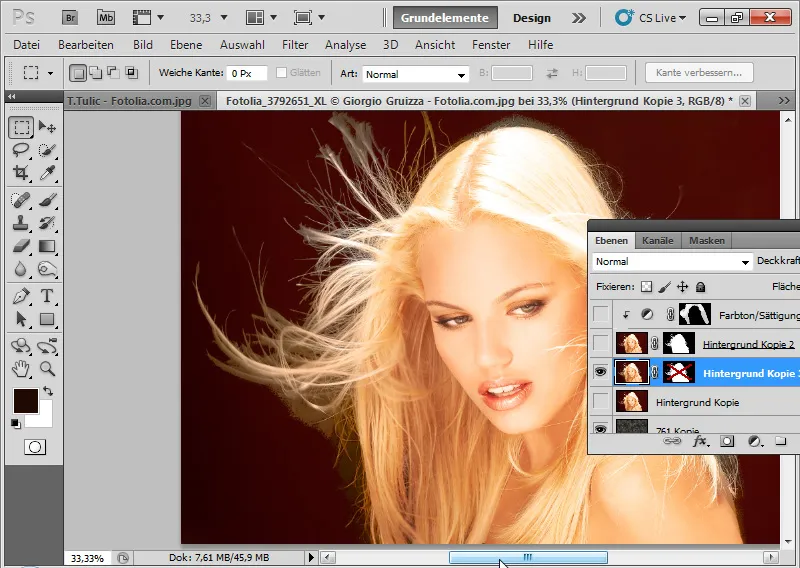This screenshot has height=568, width=800.
Task: Open the Datei menu
Action: point(27,45)
